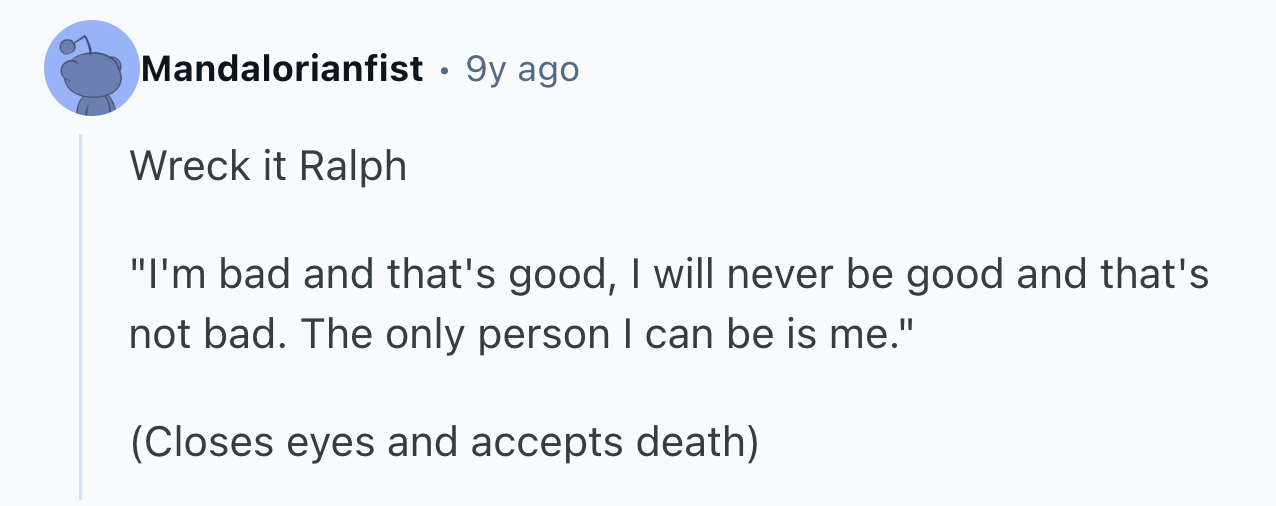Click the "(Closes eyes and accepts death)" line
This screenshot has width=1276, height=506.
[x=444, y=441]
